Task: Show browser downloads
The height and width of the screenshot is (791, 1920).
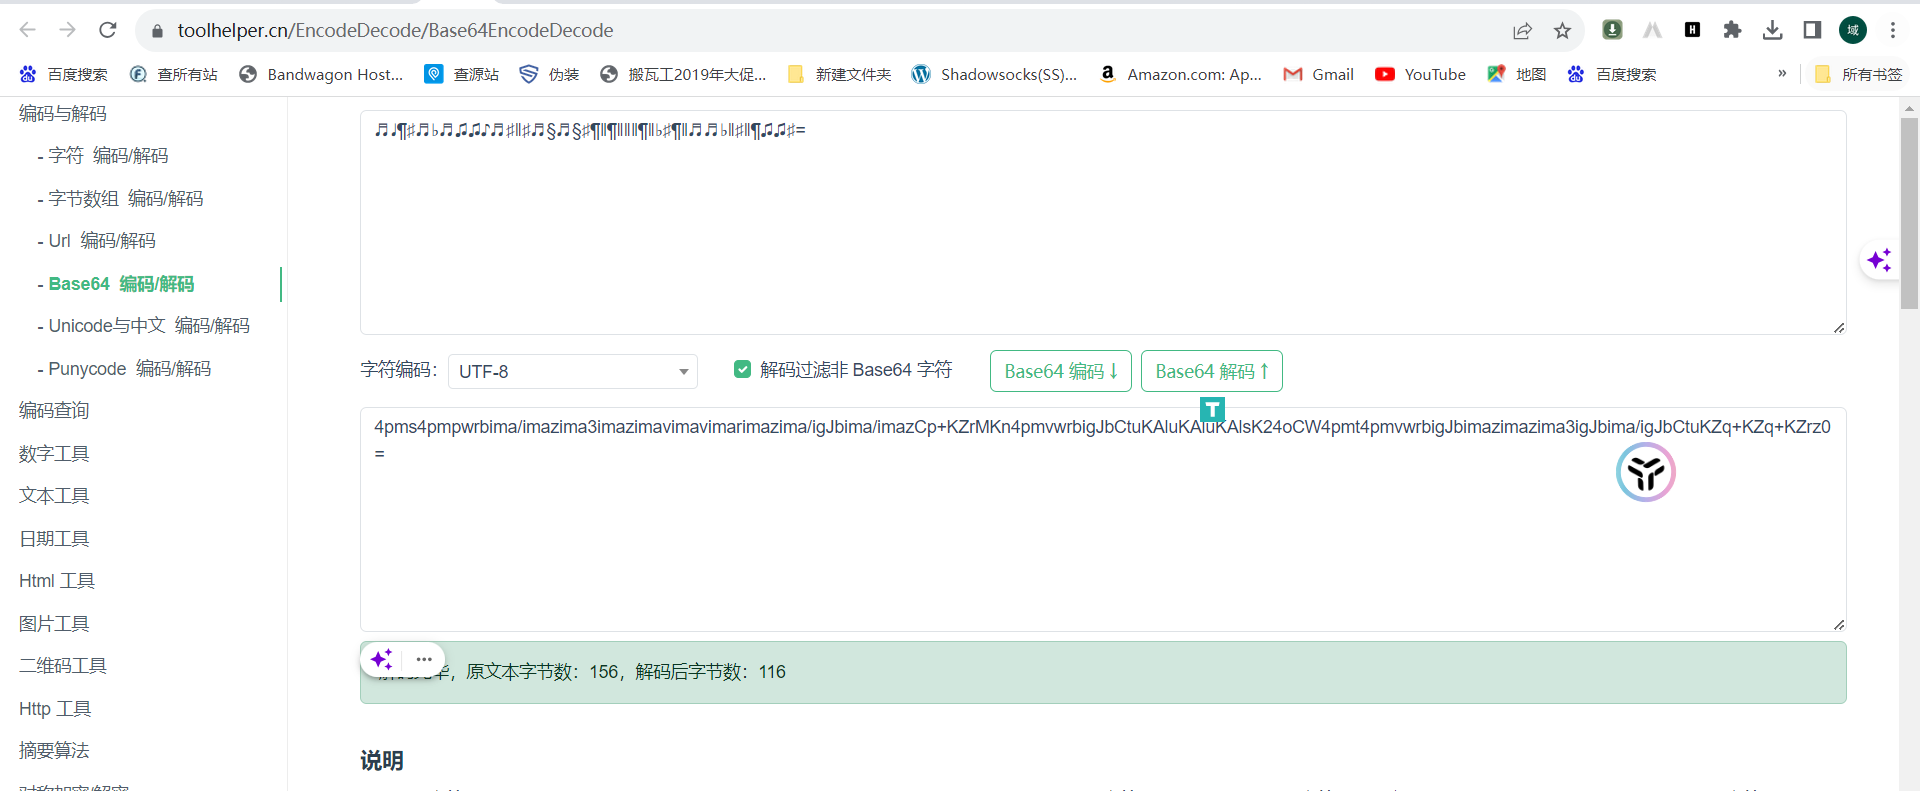Action: tap(1772, 30)
